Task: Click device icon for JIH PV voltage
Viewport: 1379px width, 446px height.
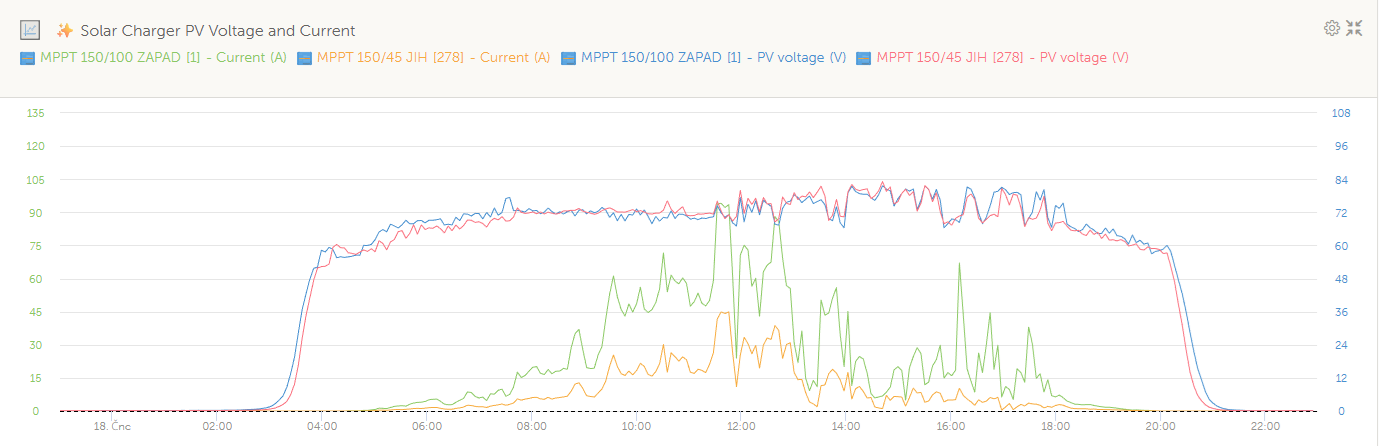Action: point(864,58)
